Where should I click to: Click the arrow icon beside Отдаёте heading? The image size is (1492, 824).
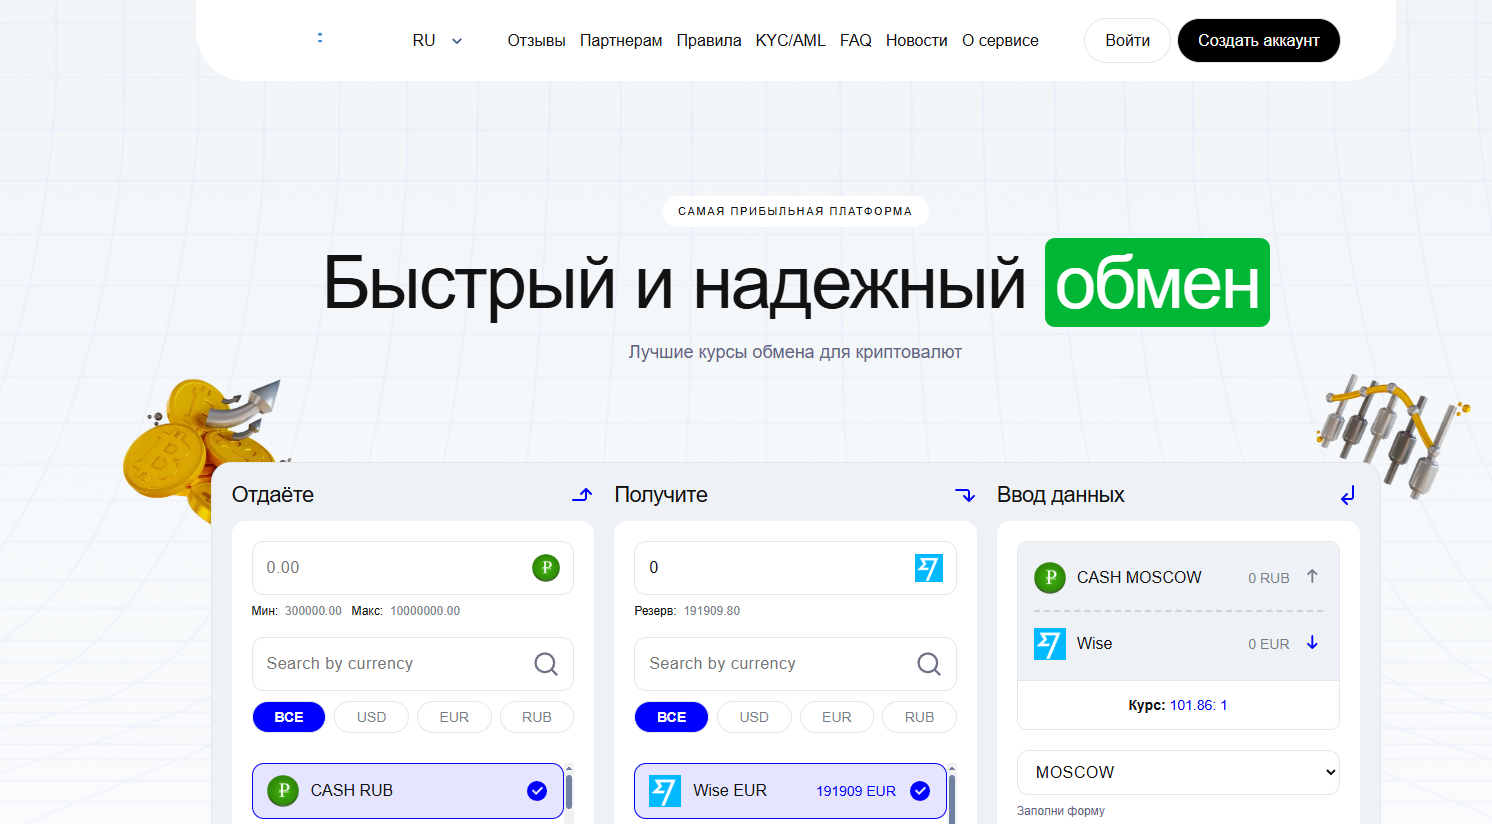click(x=582, y=495)
